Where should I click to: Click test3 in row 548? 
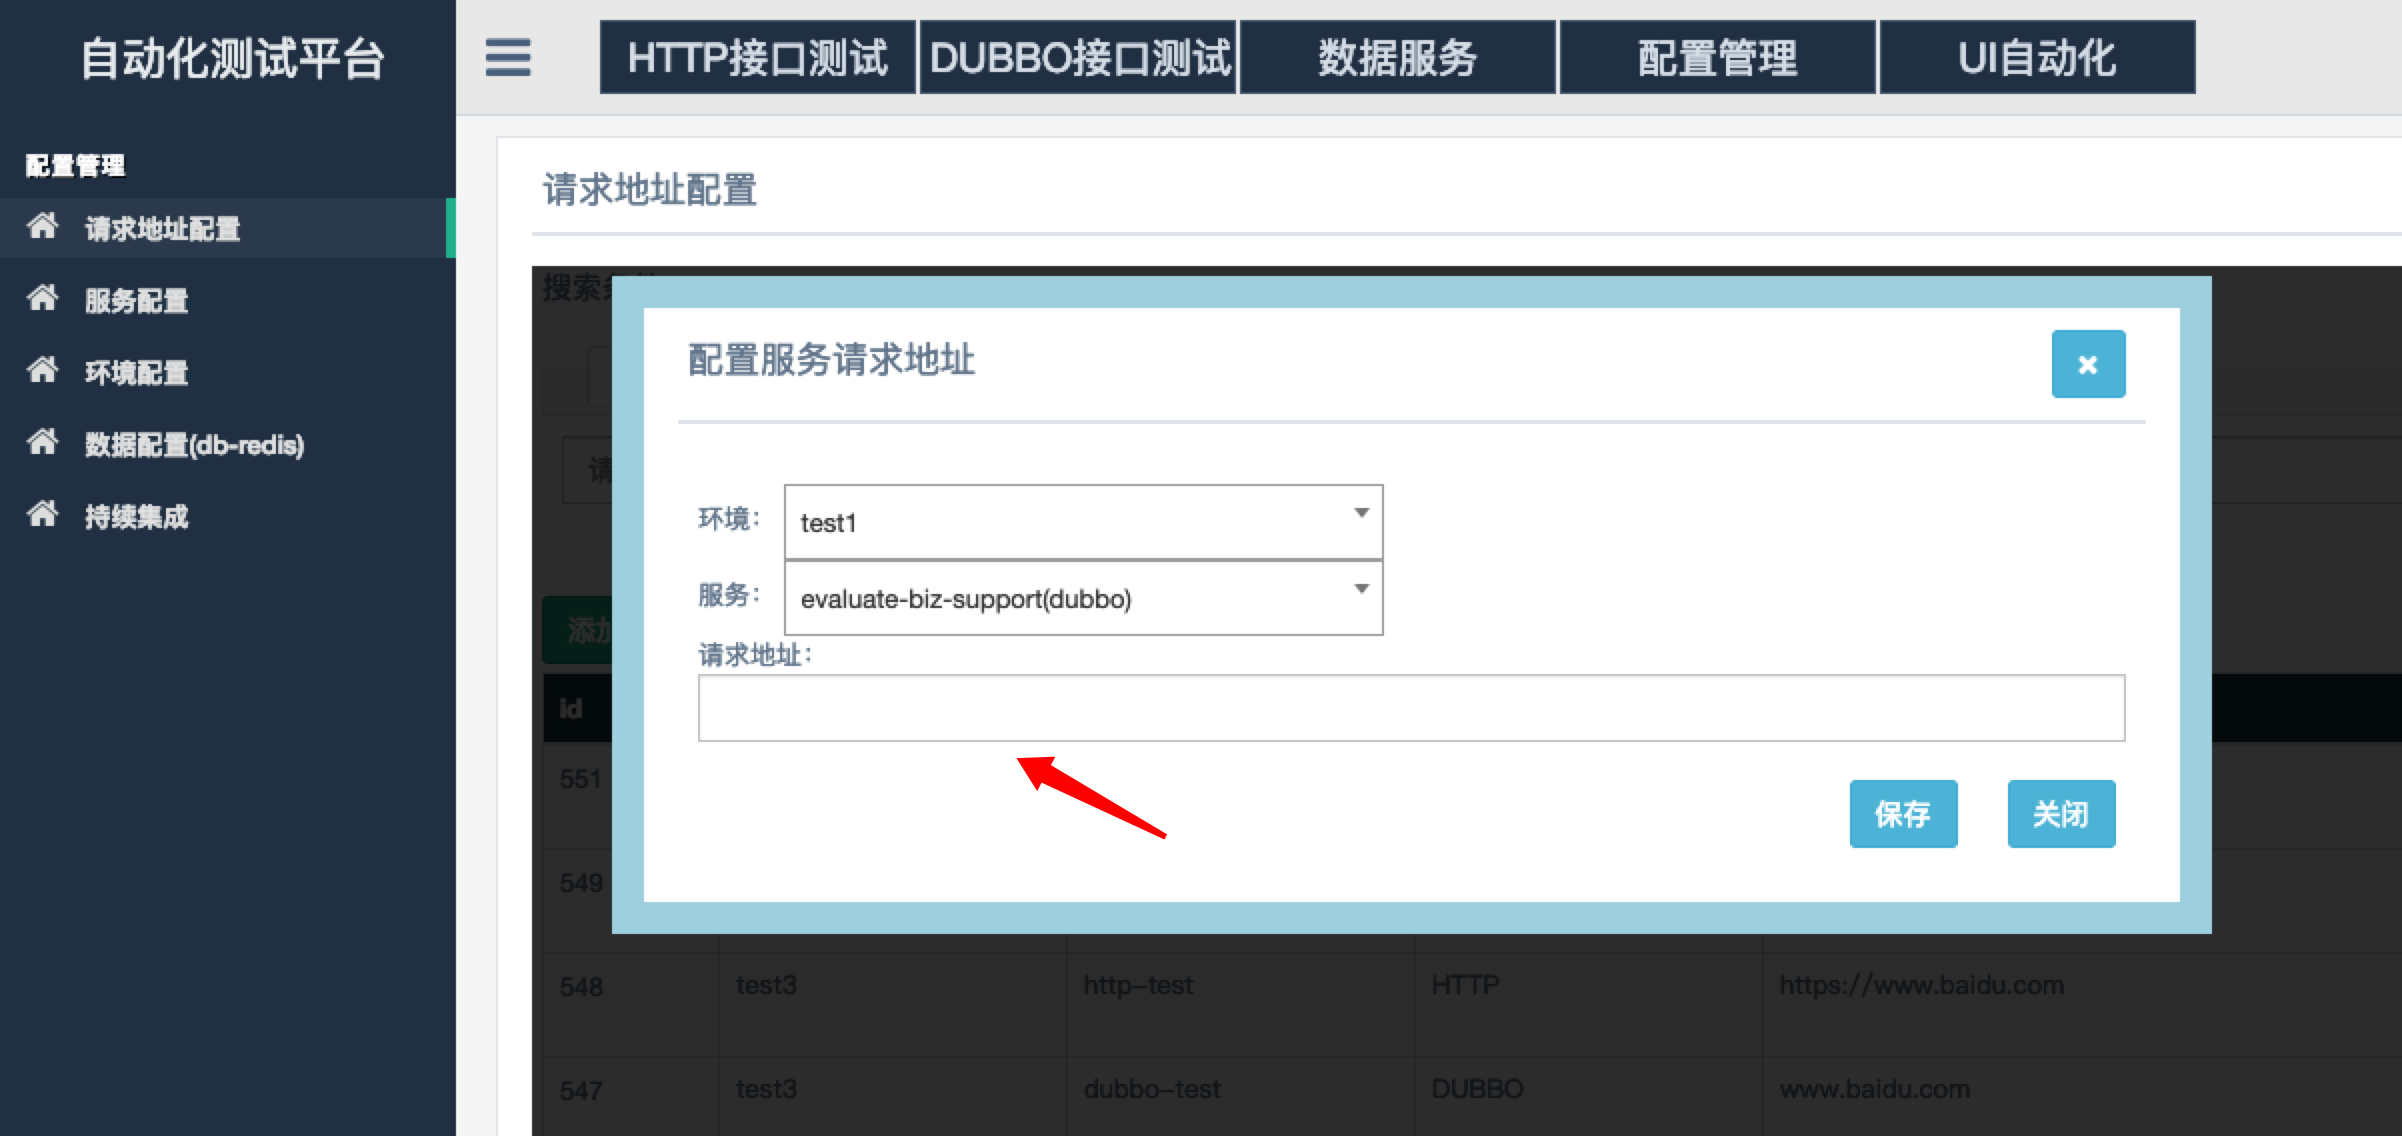tap(766, 985)
